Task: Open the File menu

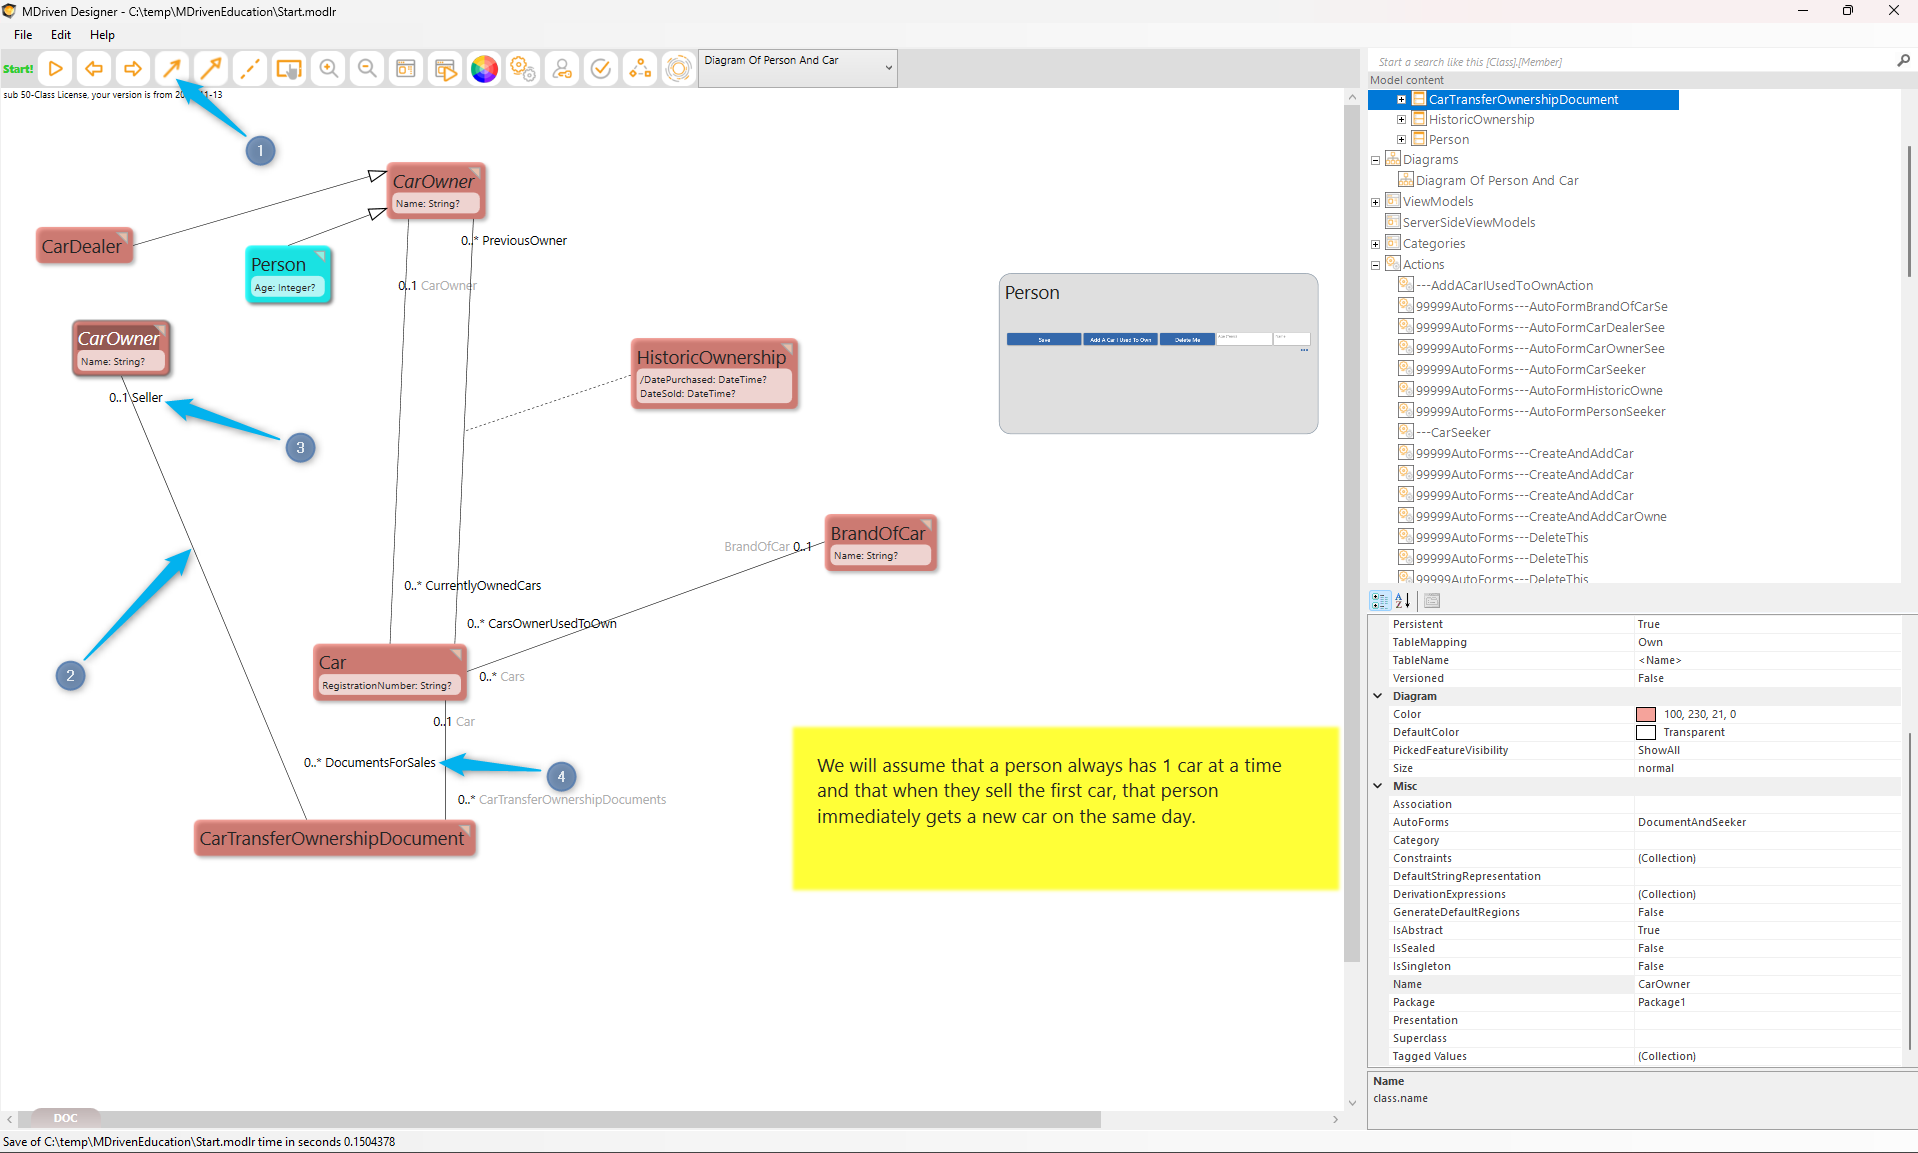Action: [23, 35]
